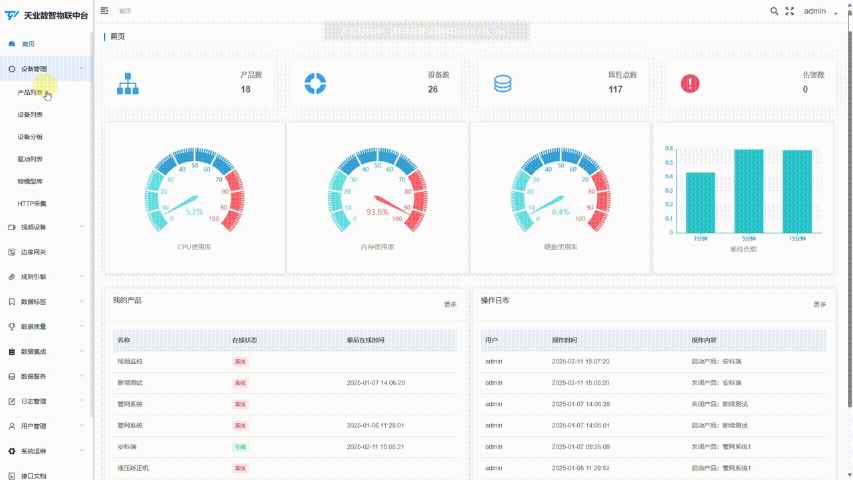This screenshot has width=853, height=480.
Task: Open the admin user dropdown
Action: [820, 11]
